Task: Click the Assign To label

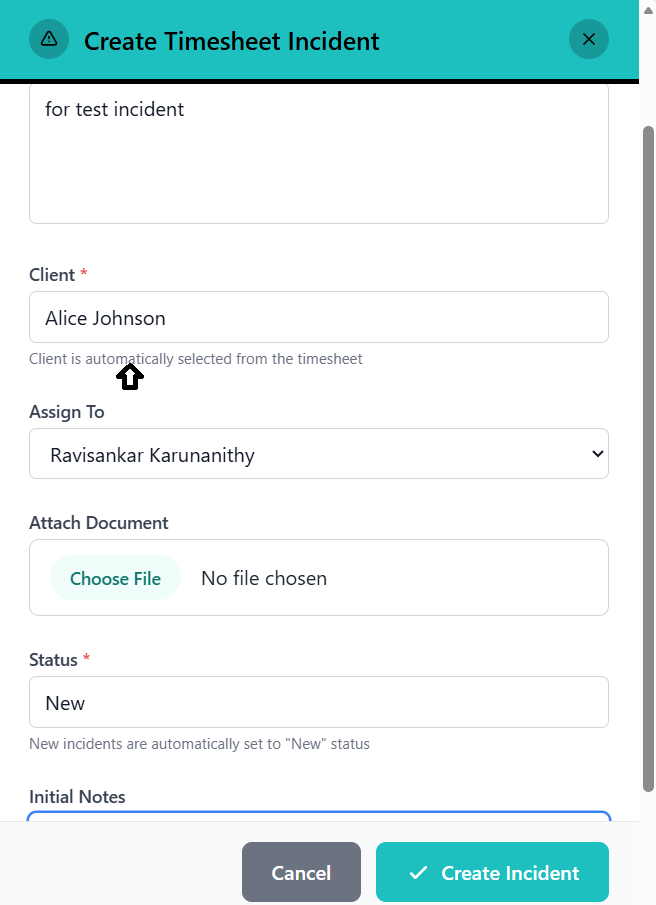Action: click(67, 412)
